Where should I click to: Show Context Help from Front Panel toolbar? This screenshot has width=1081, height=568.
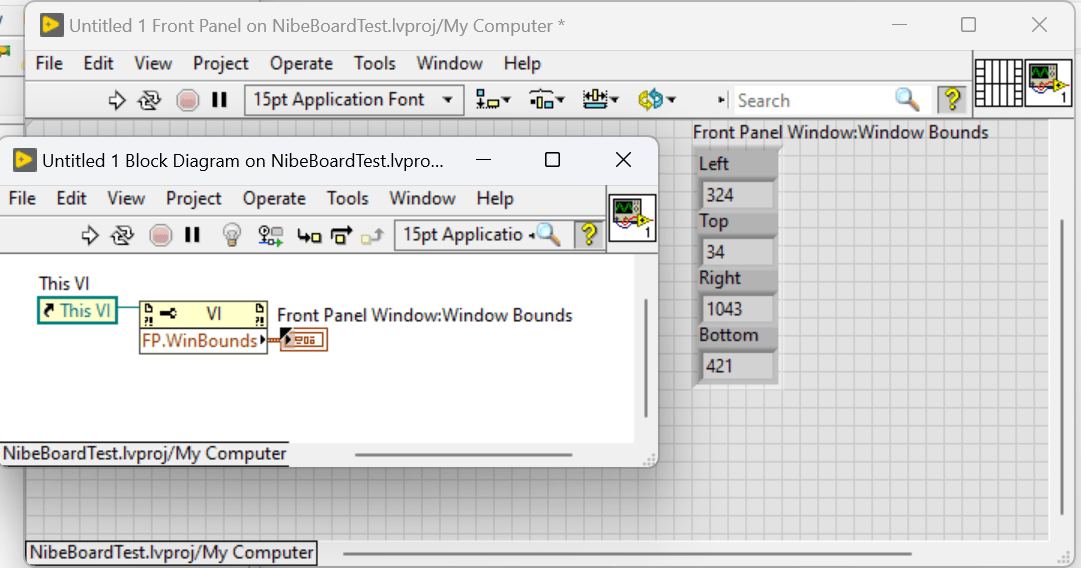(952, 100)
